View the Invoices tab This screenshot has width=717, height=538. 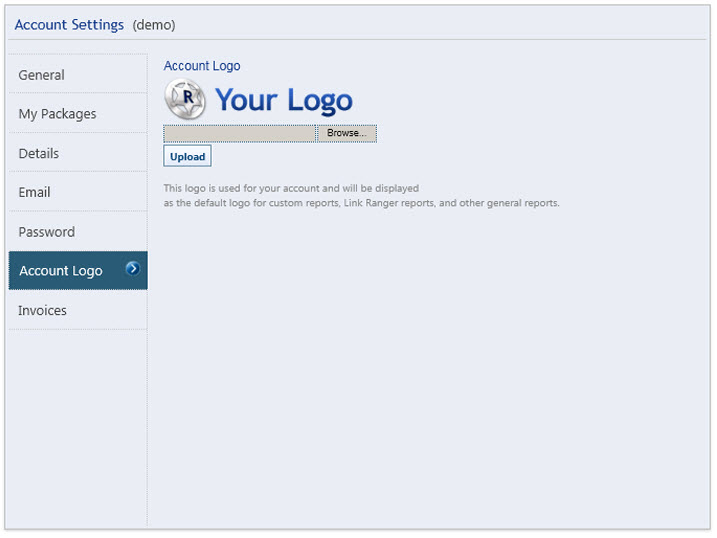coord(42,310)
